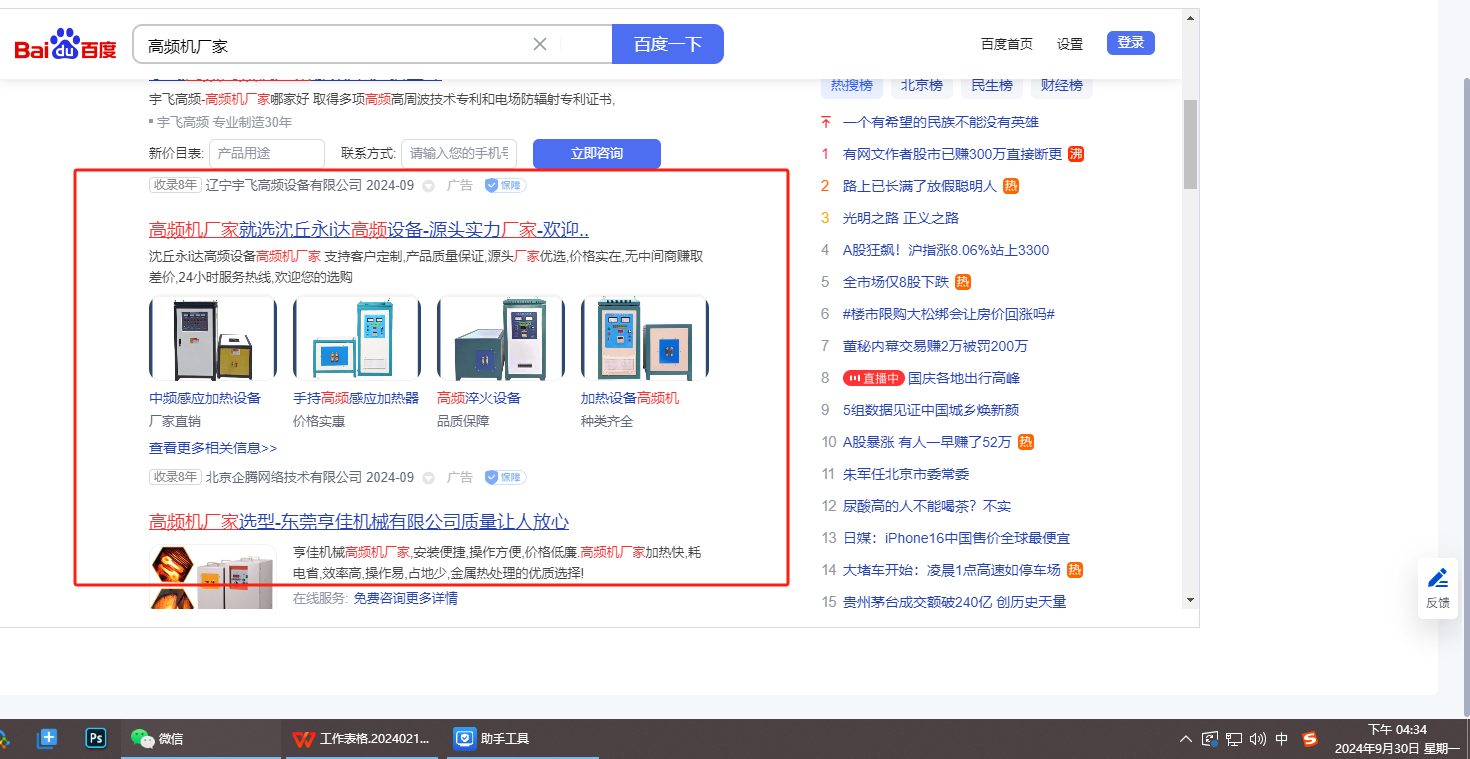The width and height of the screenshot is (1470, 759).
Task: Open the volume speaker tray icon
Action: coord(1258,740)
